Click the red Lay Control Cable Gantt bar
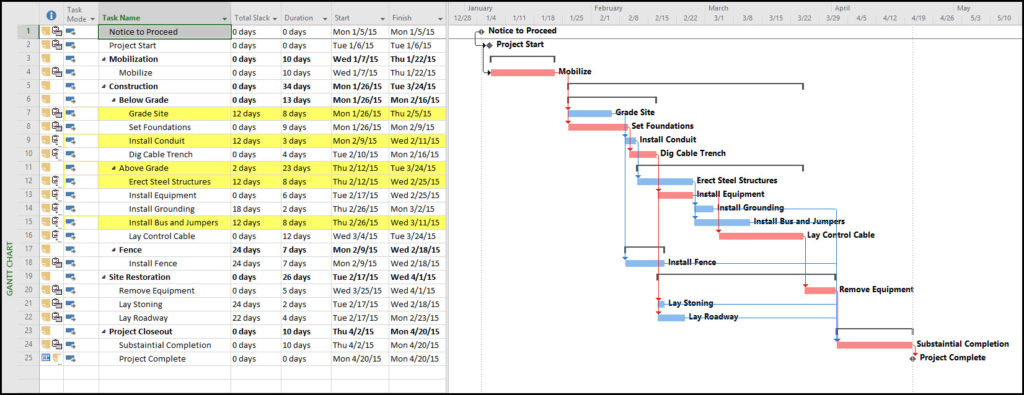The height and width of the screenshot is (395, 1024). [x=761, y=236]
